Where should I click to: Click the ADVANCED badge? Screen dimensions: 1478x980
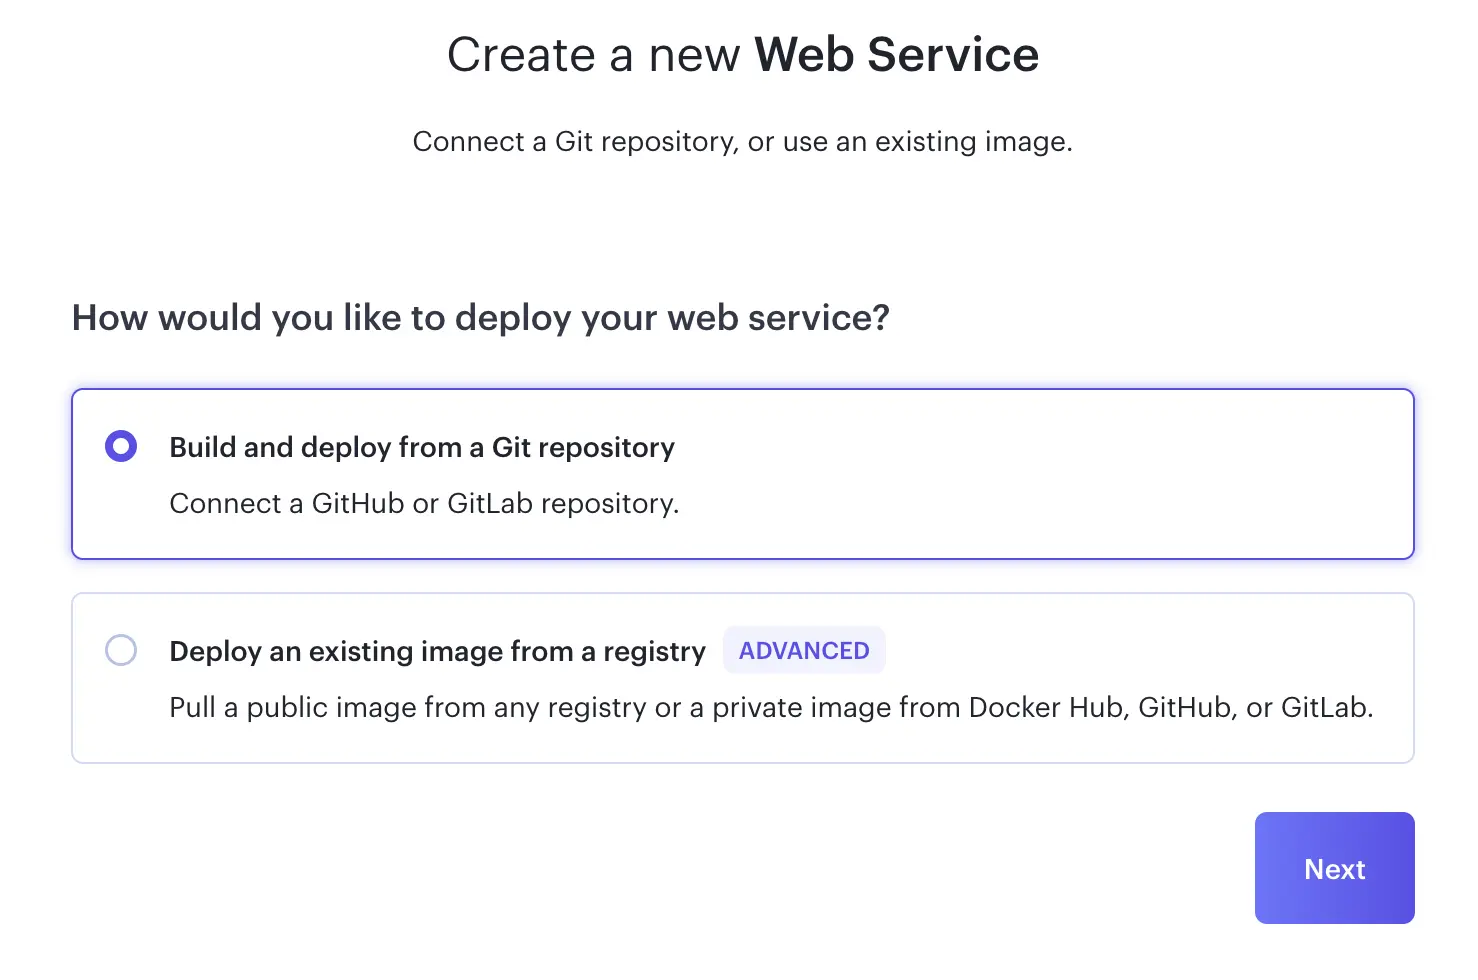[x=804, y=650]
